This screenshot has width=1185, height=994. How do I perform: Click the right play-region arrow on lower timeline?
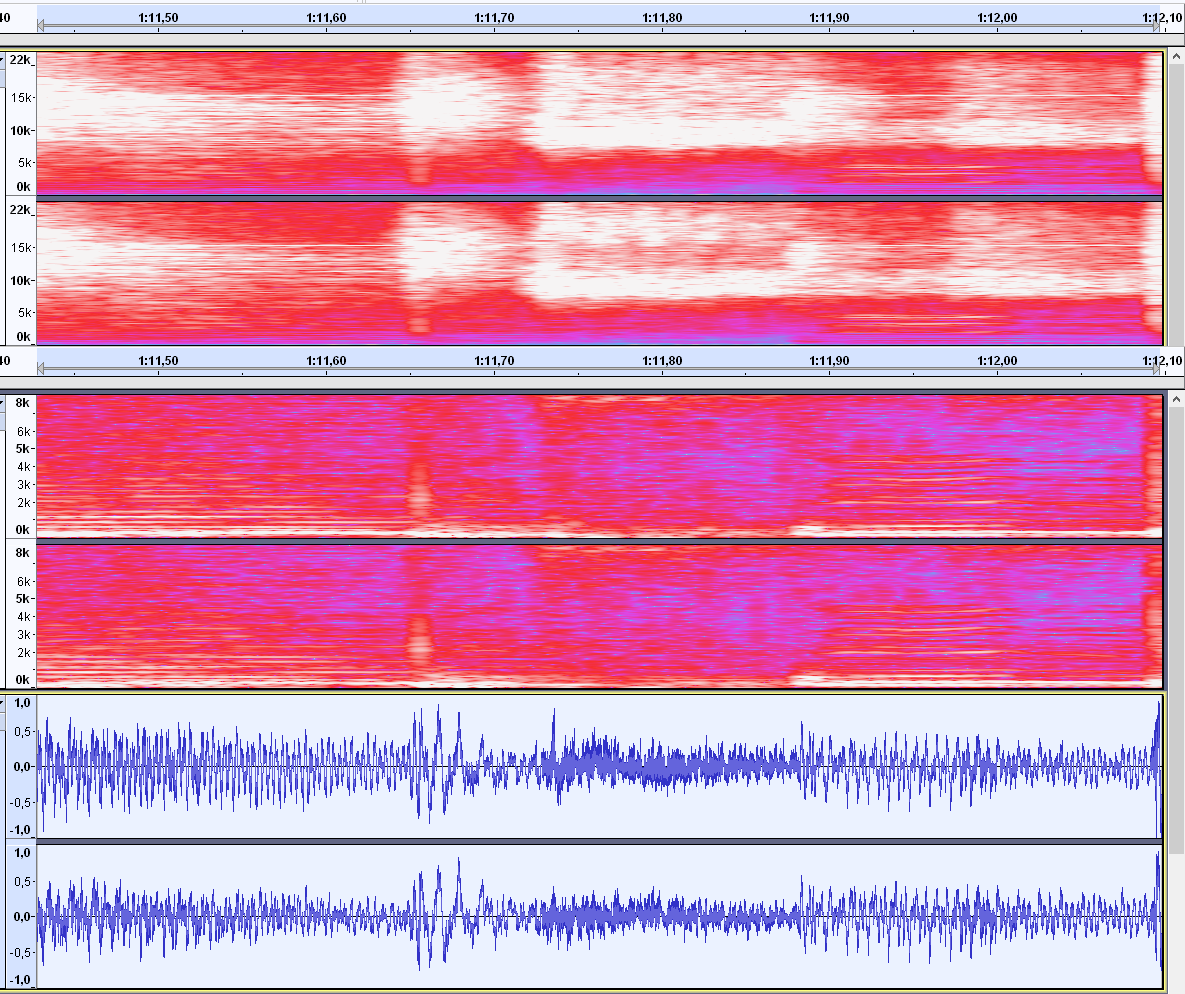1156,369
